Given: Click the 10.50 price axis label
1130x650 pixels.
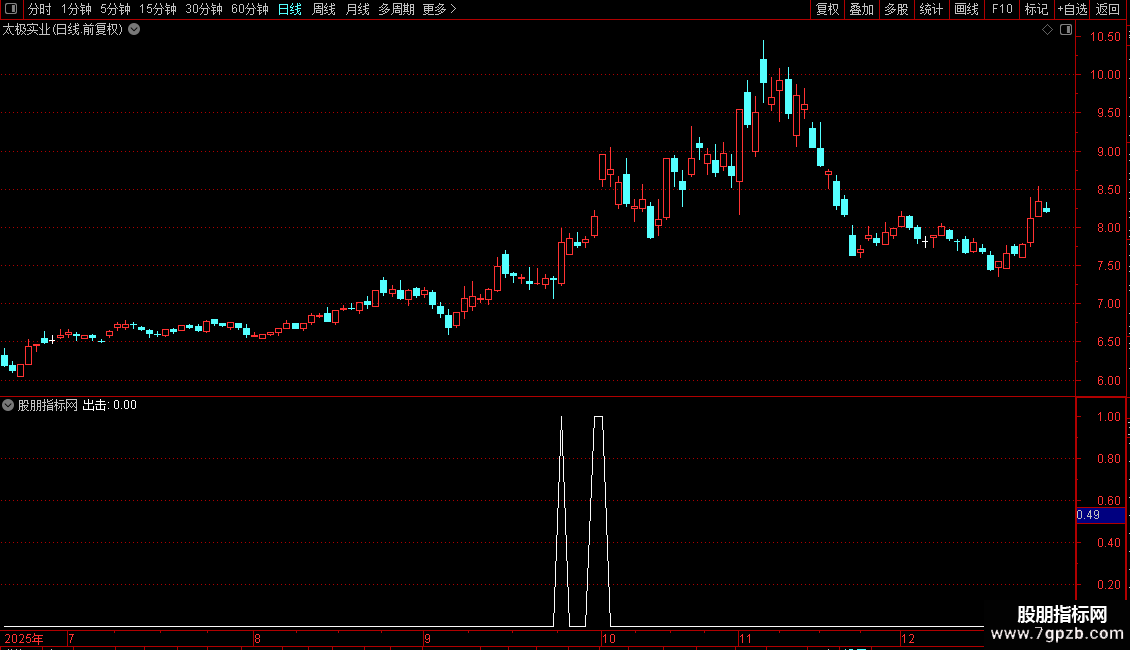Looking at the screenshot, I should (x=1105, y=37).
